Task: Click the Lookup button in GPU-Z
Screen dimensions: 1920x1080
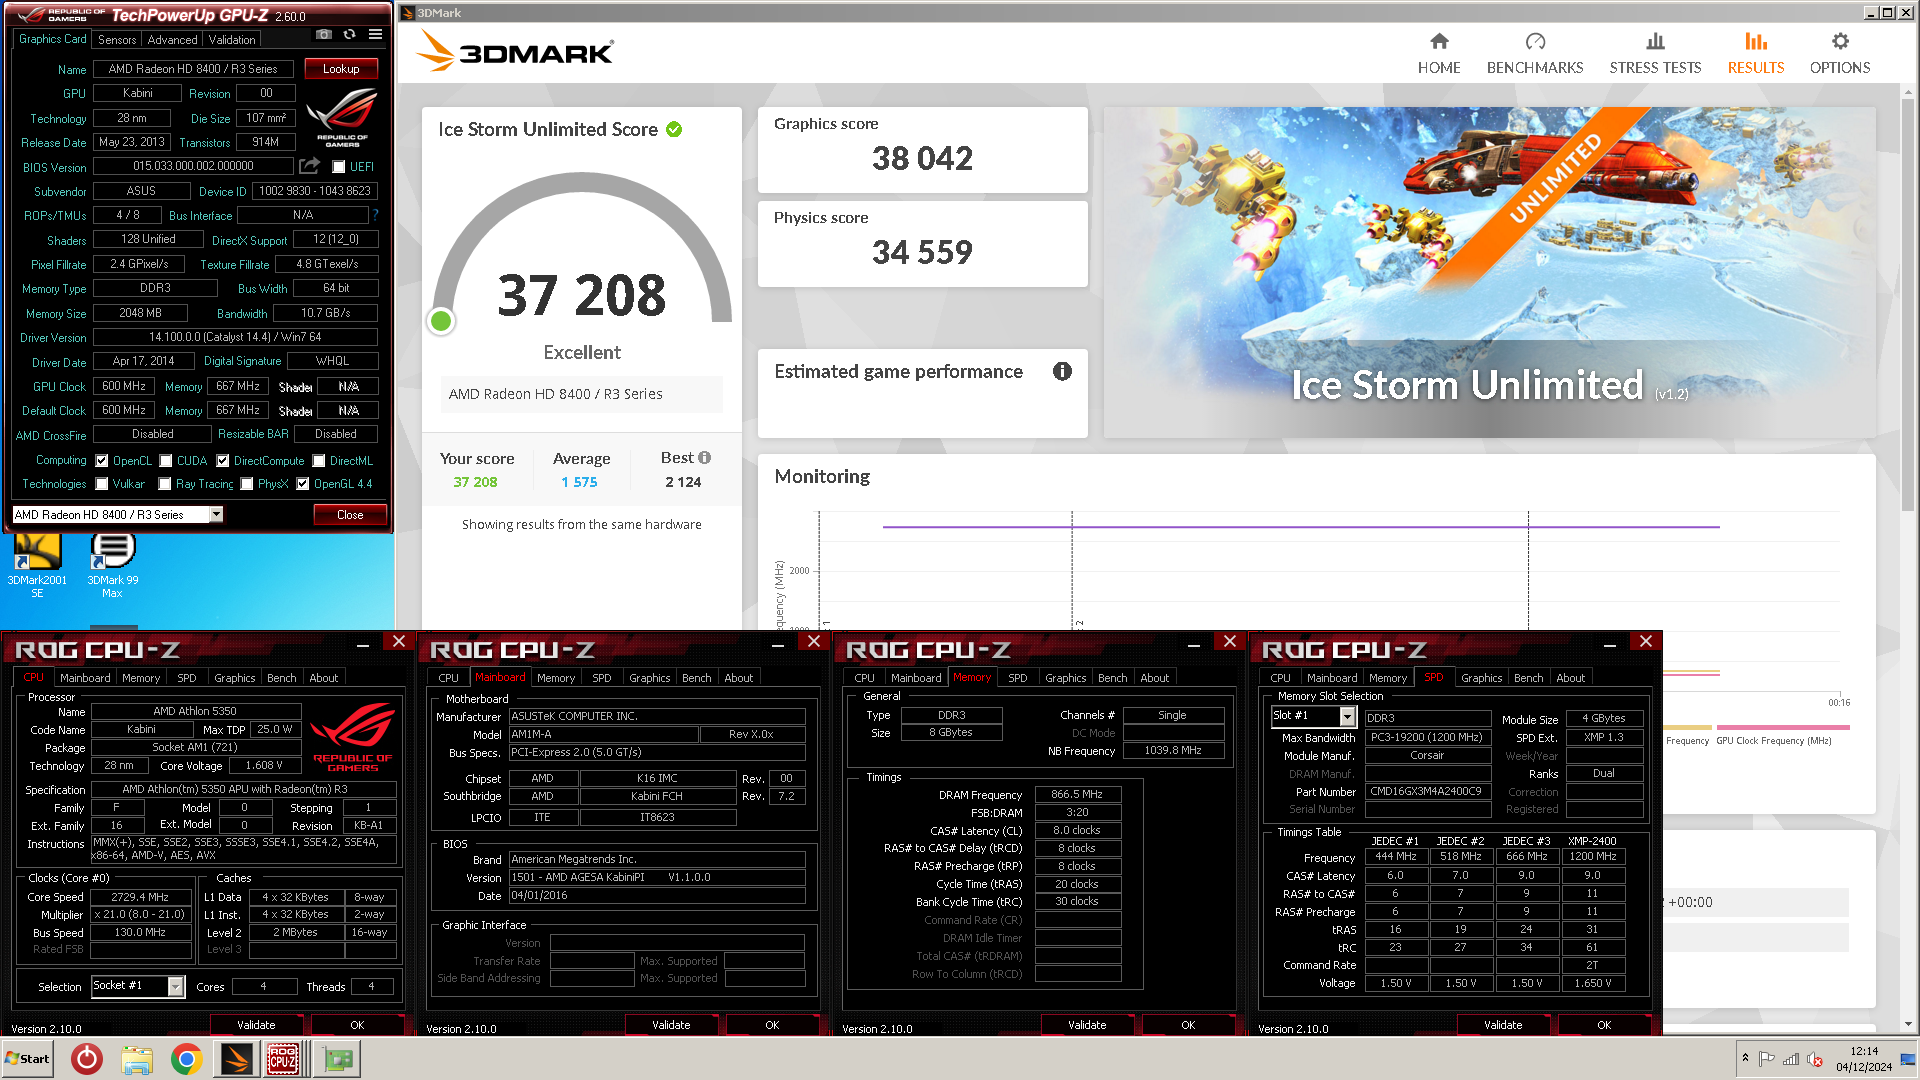Action: click(x=341, y=69)
